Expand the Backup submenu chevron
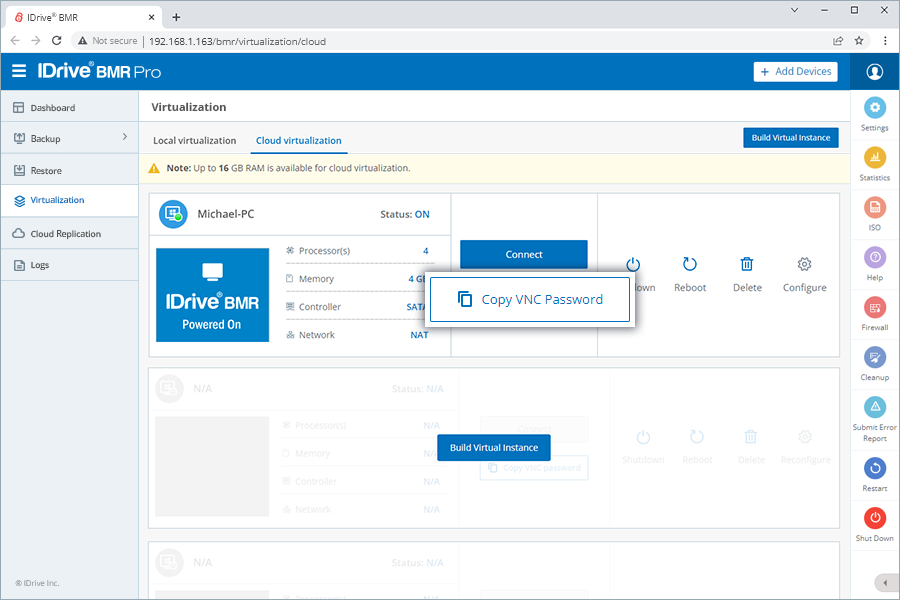900x600 pixels. pos(125,137)
